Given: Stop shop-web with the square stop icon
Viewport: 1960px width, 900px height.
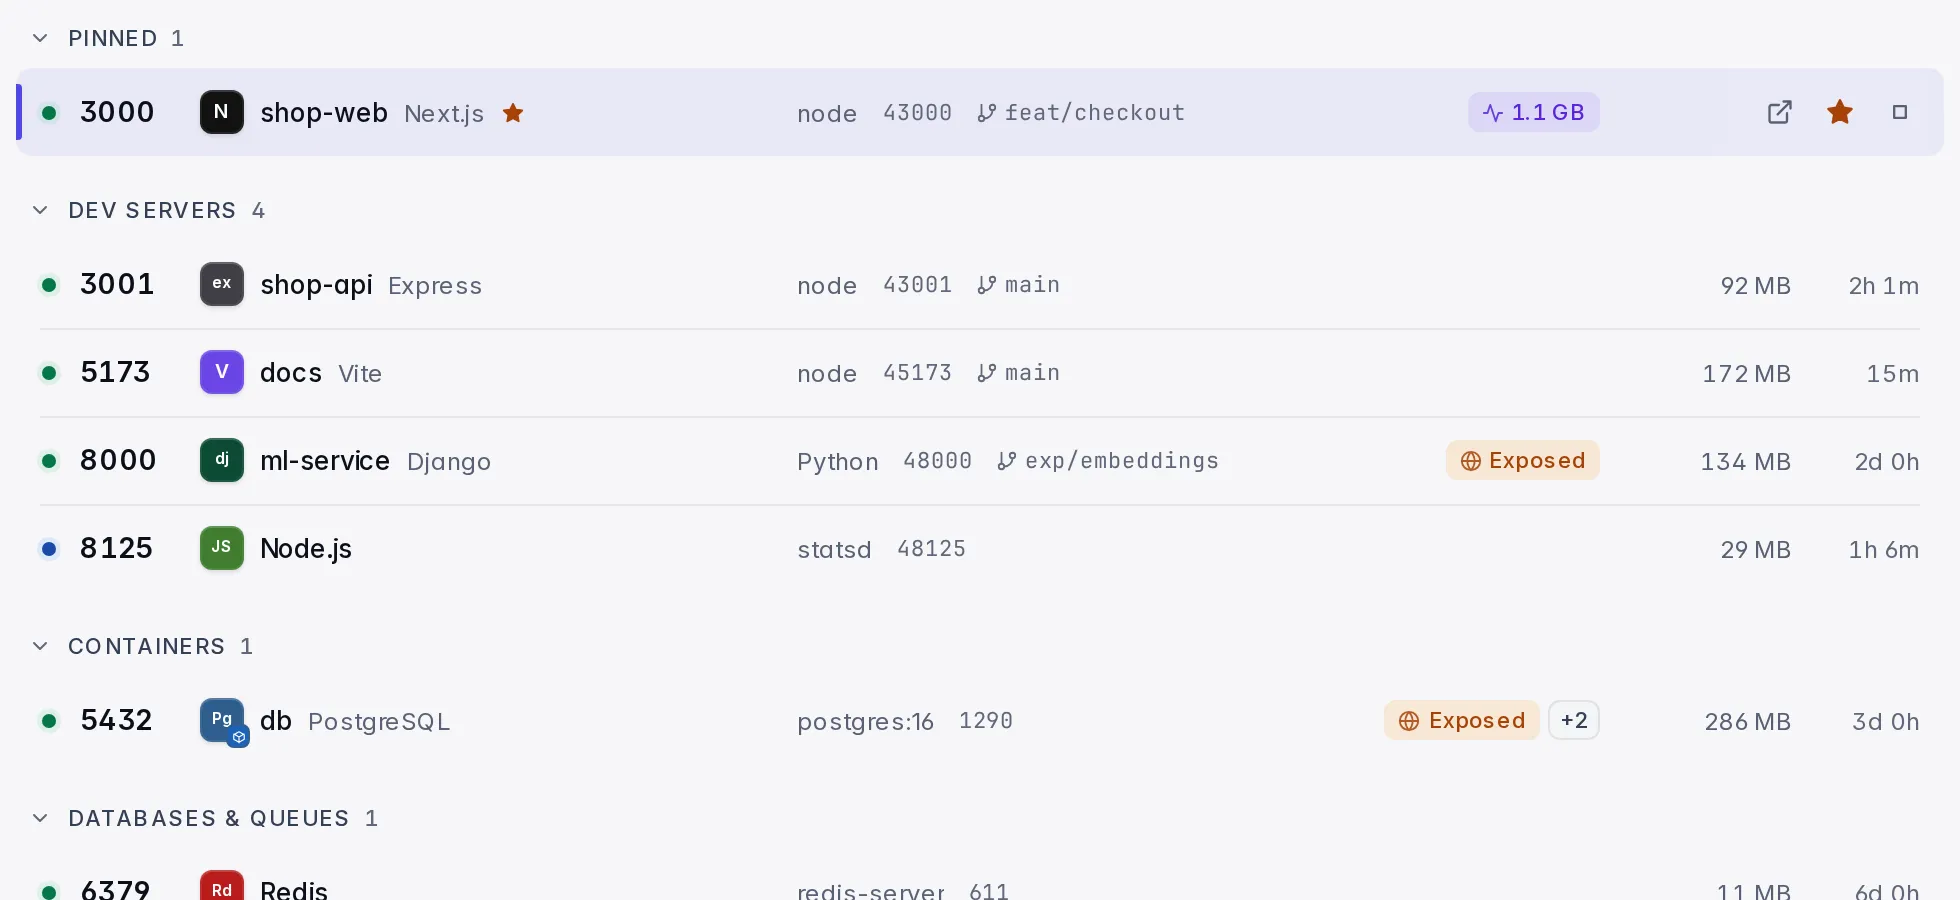Looking at the screenshot, I should click(1900, 112).
